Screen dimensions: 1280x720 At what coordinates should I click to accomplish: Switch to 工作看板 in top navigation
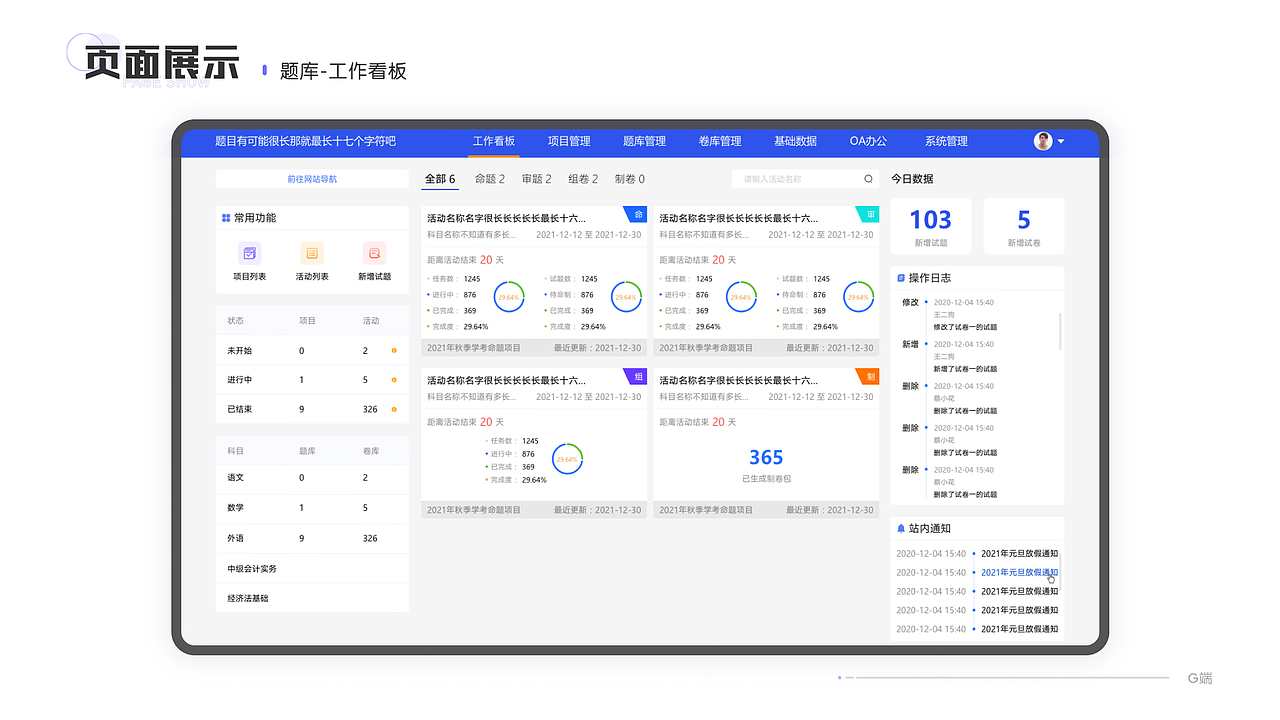pos(494,141)
